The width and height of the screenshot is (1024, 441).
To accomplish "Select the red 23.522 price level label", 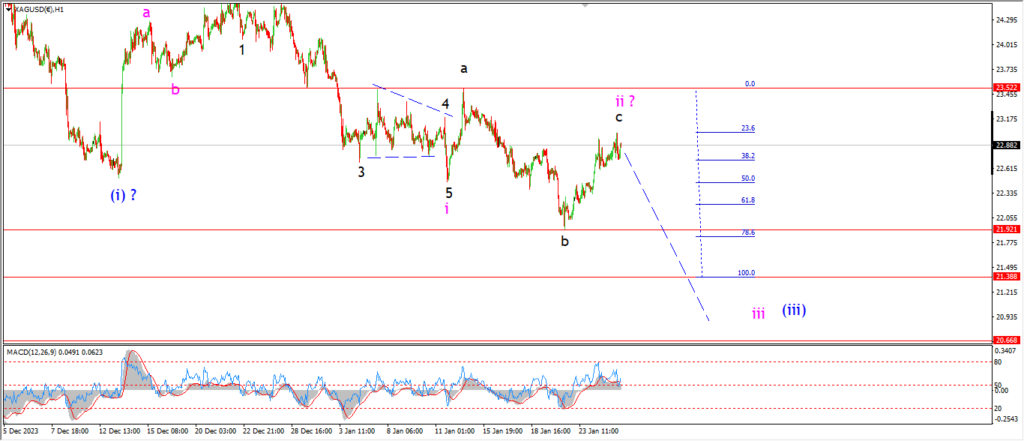I will point(1006,88).
